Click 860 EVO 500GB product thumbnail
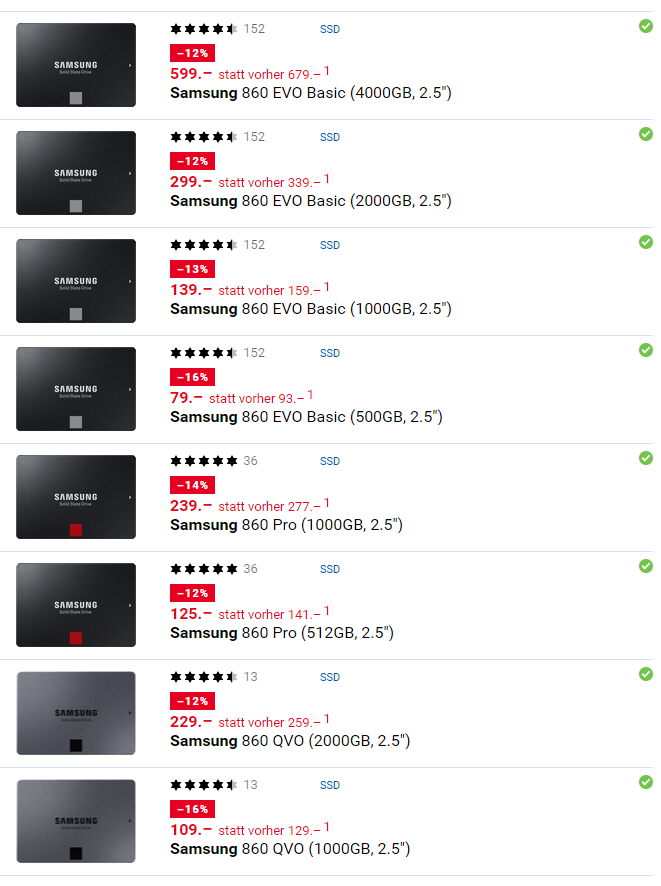Screen dimensions: 661x886 point(76,389)
